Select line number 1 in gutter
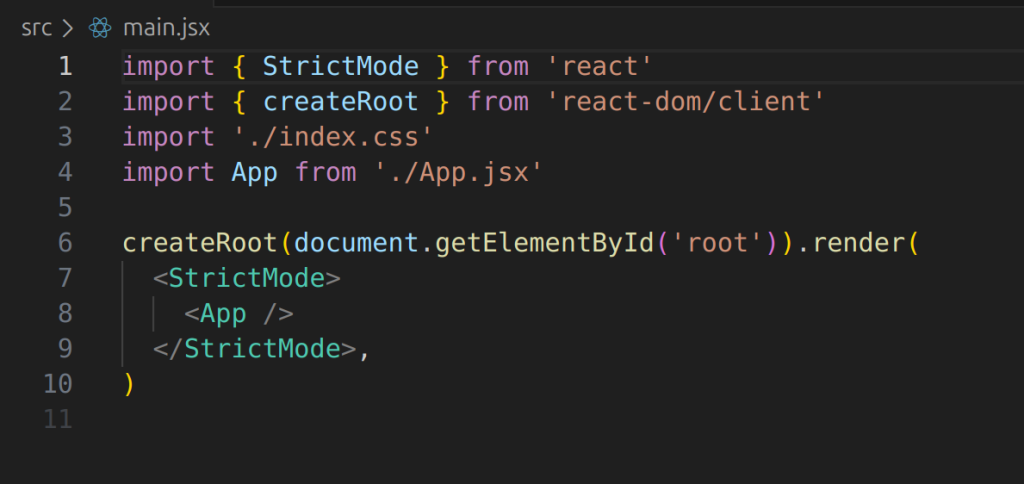 (x=64, y=67)
